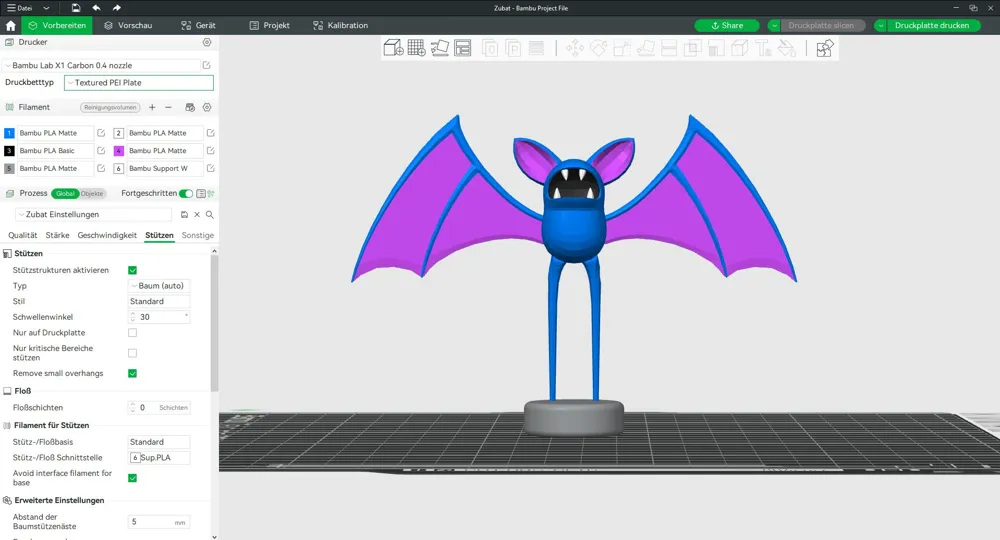Viewport: 1000px width, 540px height.
Task: Select the Support painting tool icon
Action: pyautogui.click(x=716, y=48)
